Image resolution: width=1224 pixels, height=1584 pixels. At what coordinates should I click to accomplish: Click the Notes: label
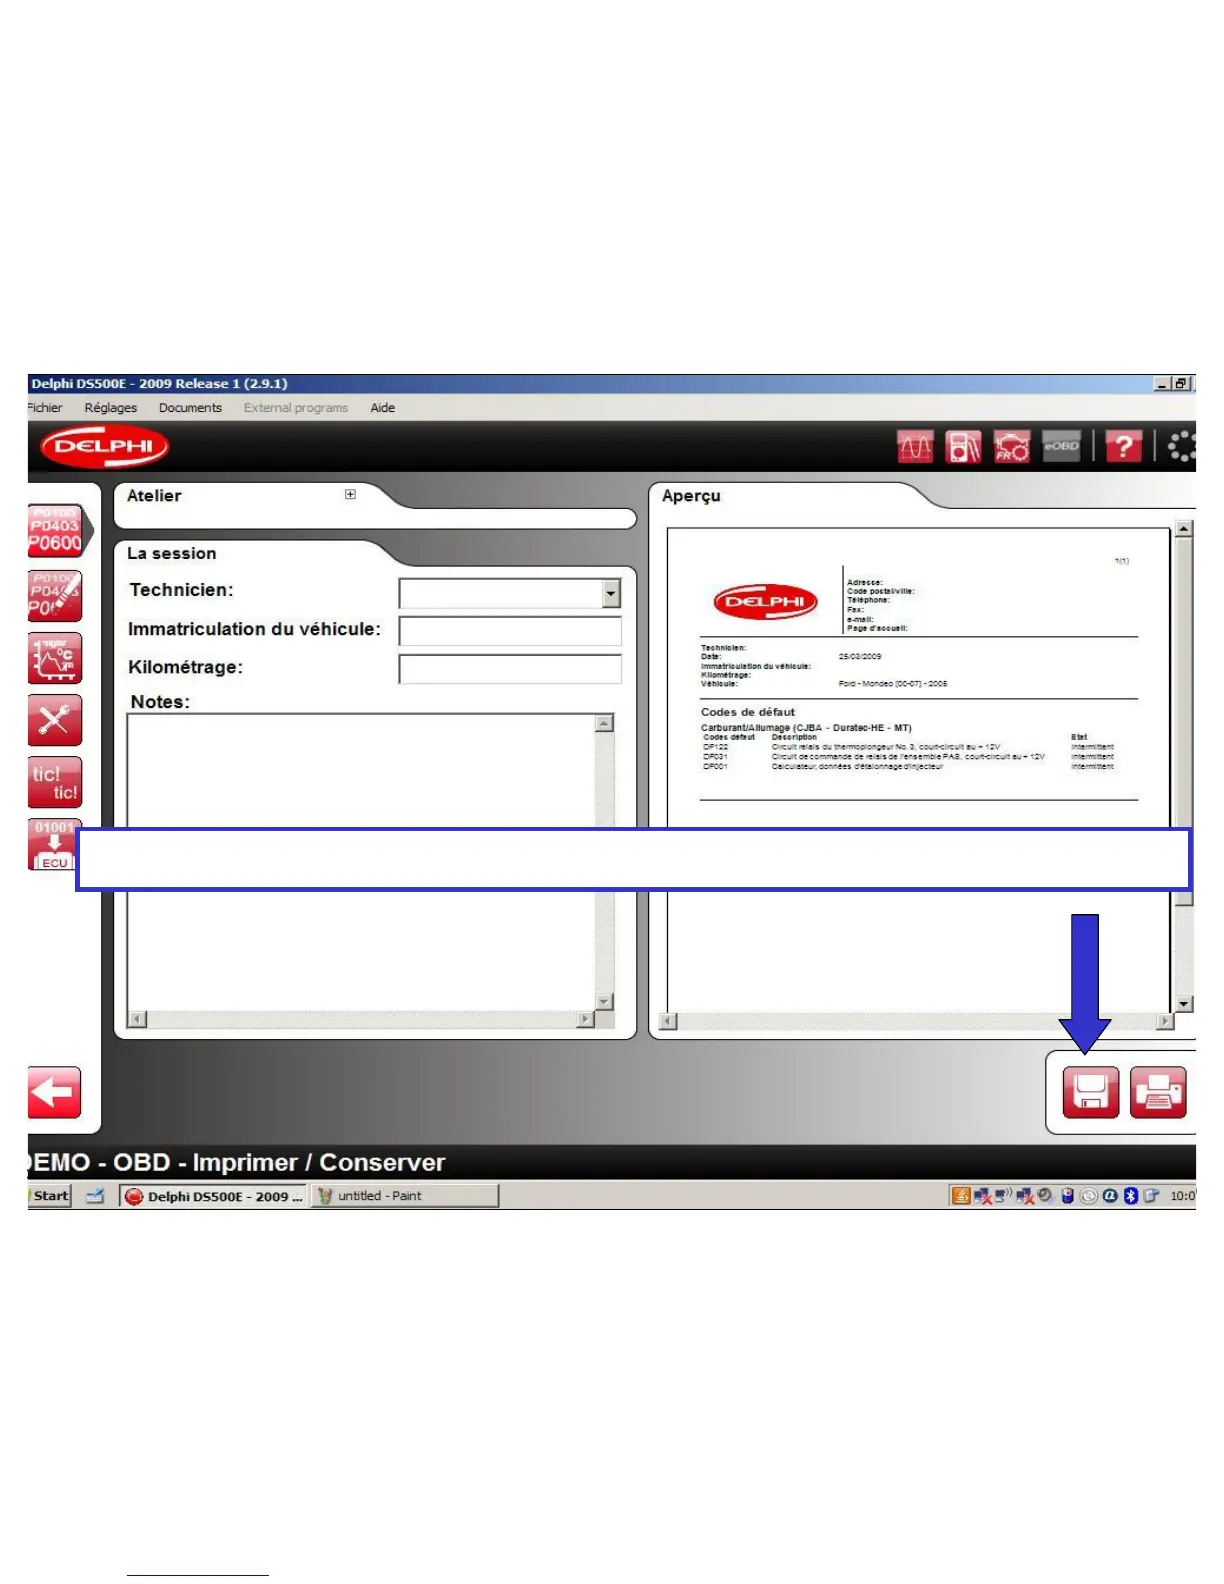point(160,702)
